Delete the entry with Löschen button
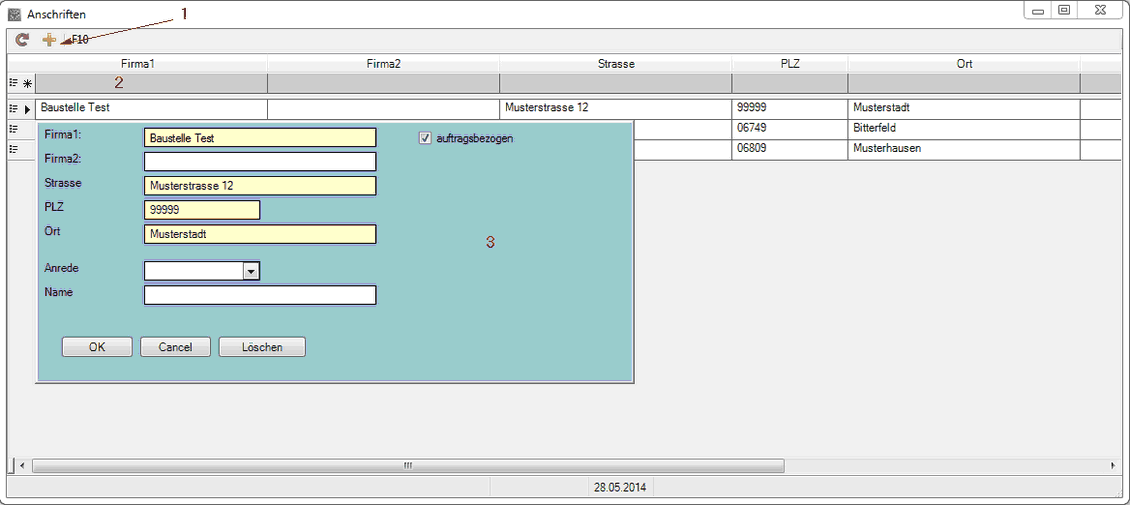Screen dimensions: 1130x505 point(262,347)
